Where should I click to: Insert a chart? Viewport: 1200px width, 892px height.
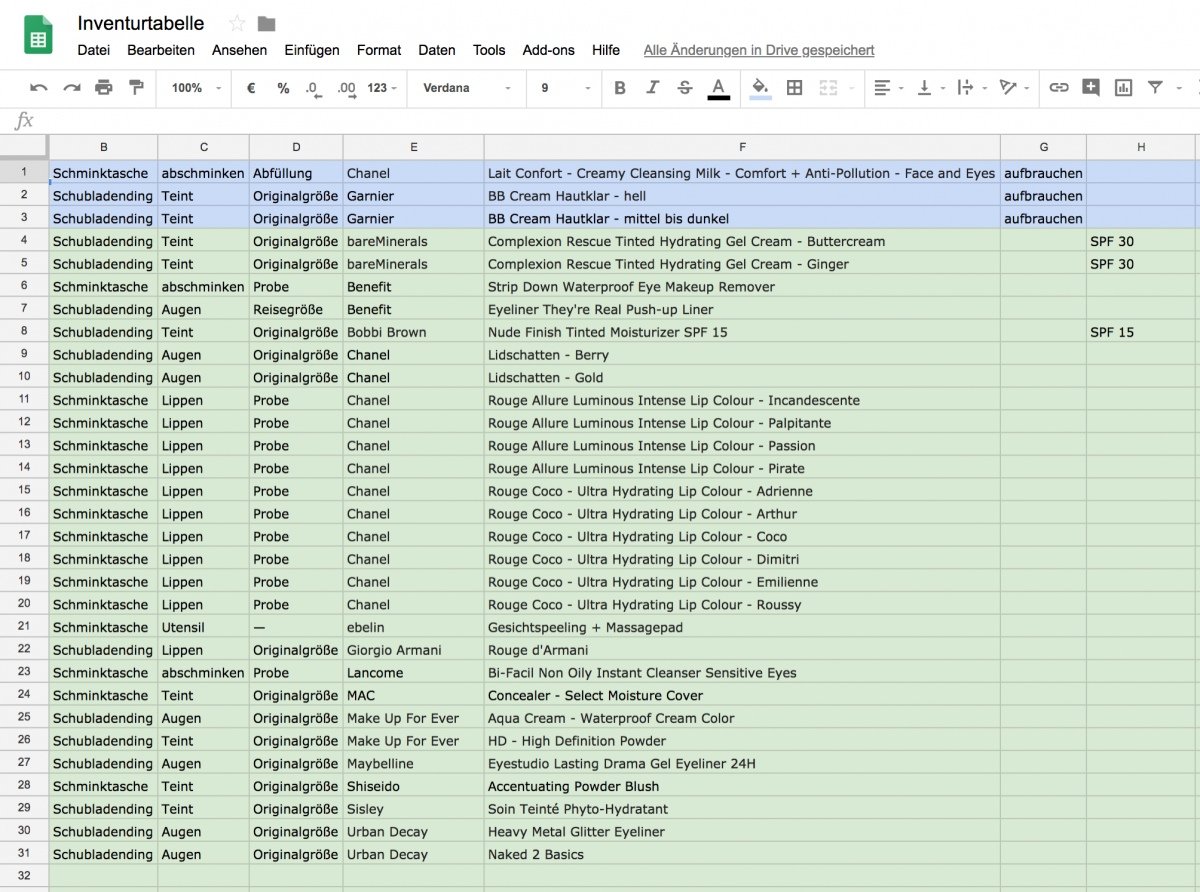1123,88
